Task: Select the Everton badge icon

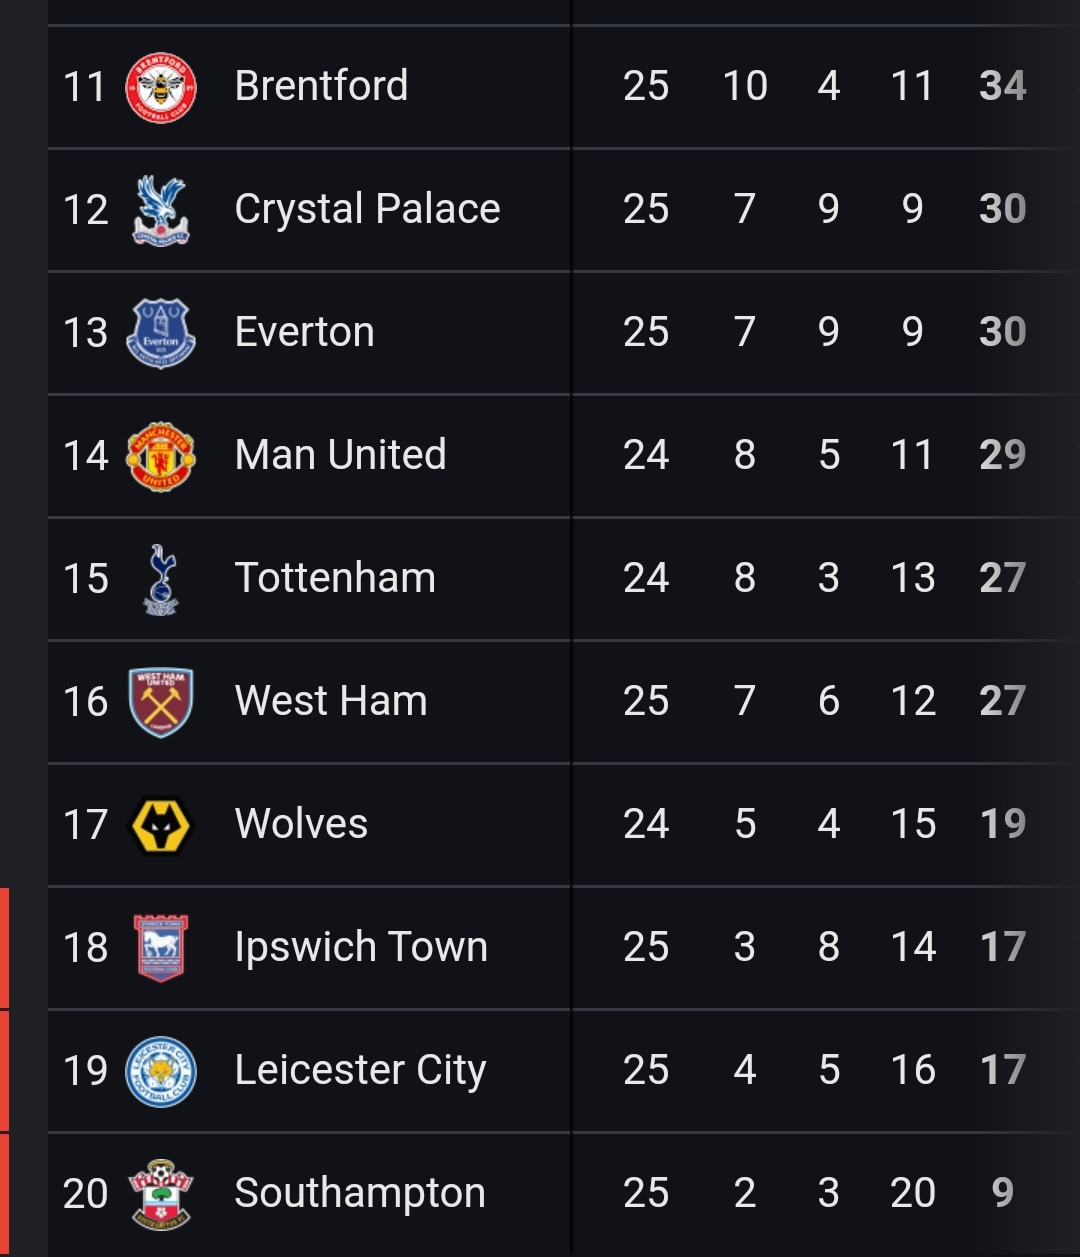Action: pos(161,333)
